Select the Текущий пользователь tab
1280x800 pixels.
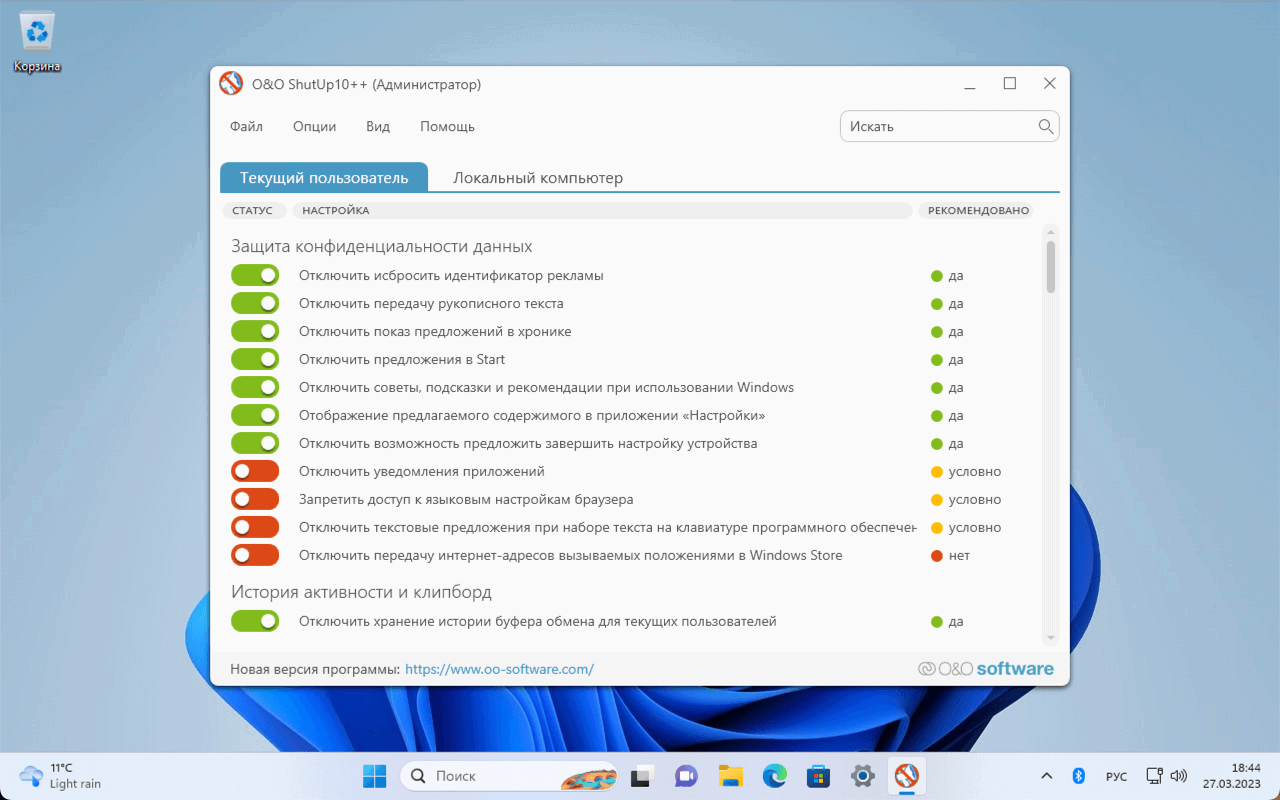324,177
